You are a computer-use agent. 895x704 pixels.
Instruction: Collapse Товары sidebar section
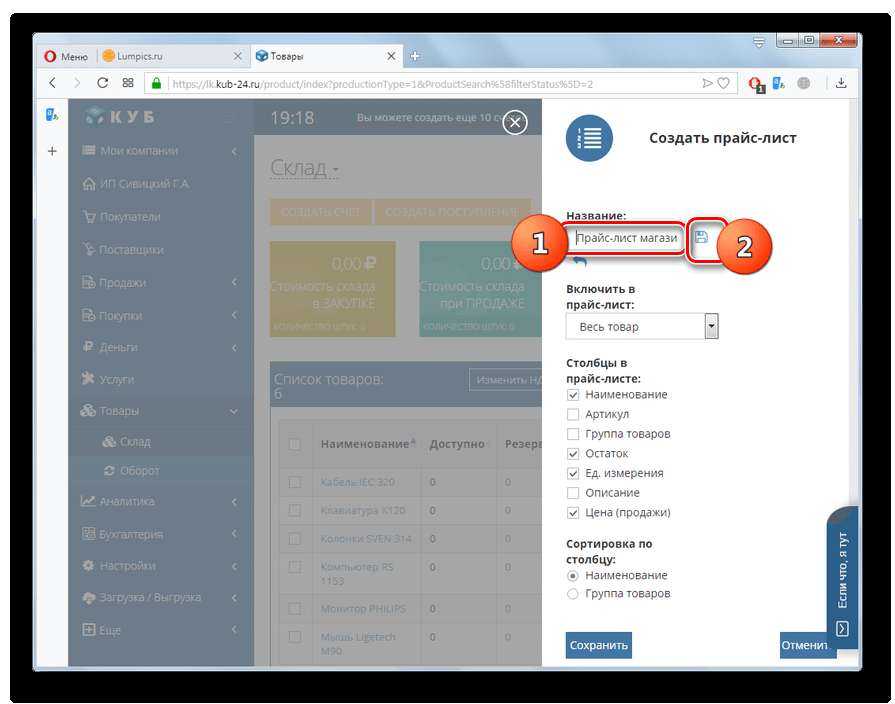point(161,411)
